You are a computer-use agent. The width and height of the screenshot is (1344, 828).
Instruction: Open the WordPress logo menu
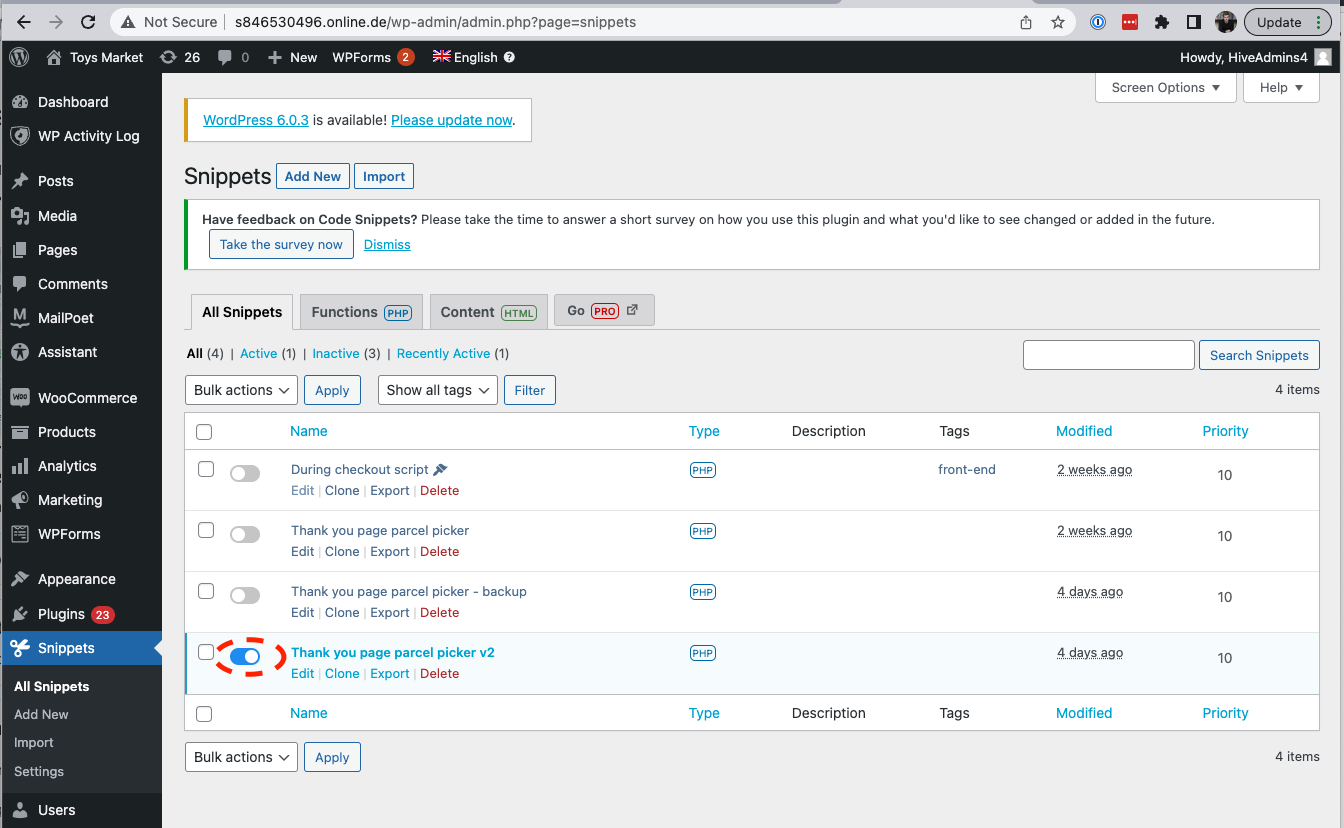tap(19, 57)
